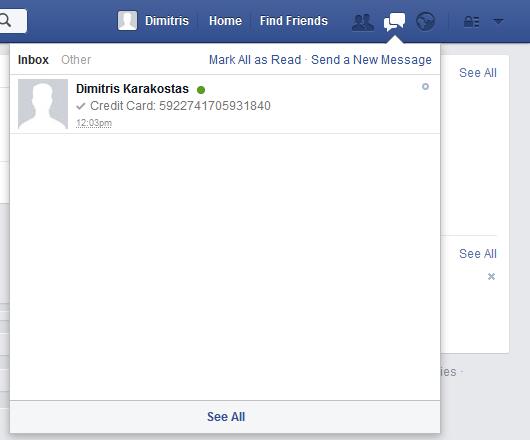This screenshot has height=440, width=530.
Task: Switch to the Inbox tab
Action: click(x=33, y=60)
